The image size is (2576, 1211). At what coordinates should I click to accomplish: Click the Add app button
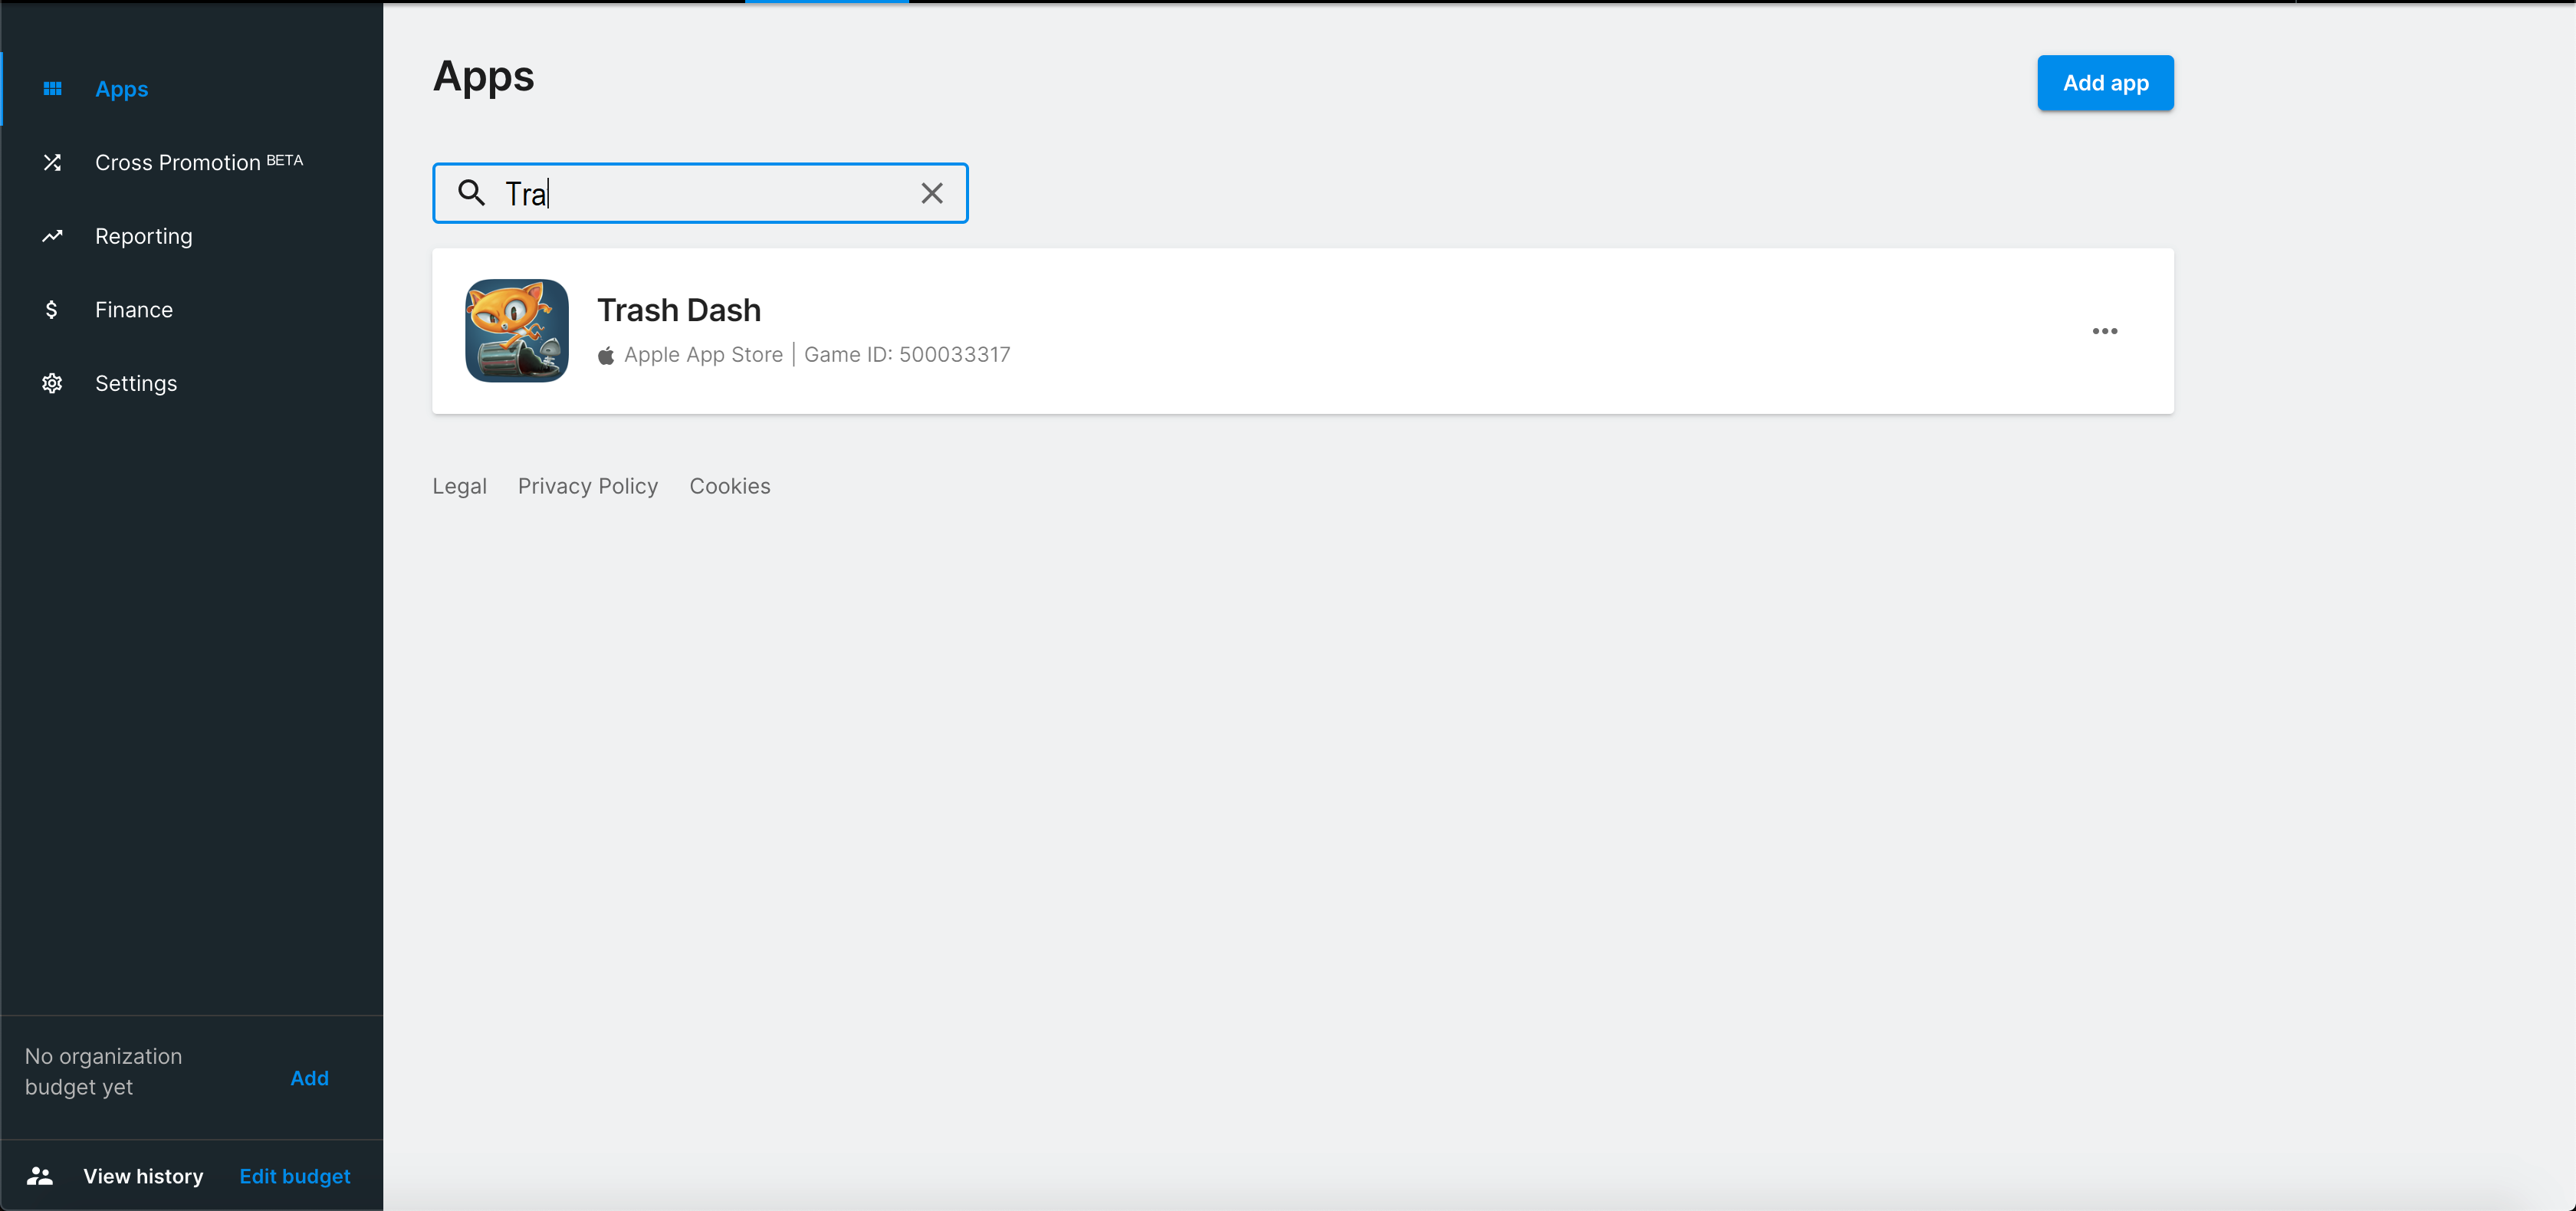2105,83
